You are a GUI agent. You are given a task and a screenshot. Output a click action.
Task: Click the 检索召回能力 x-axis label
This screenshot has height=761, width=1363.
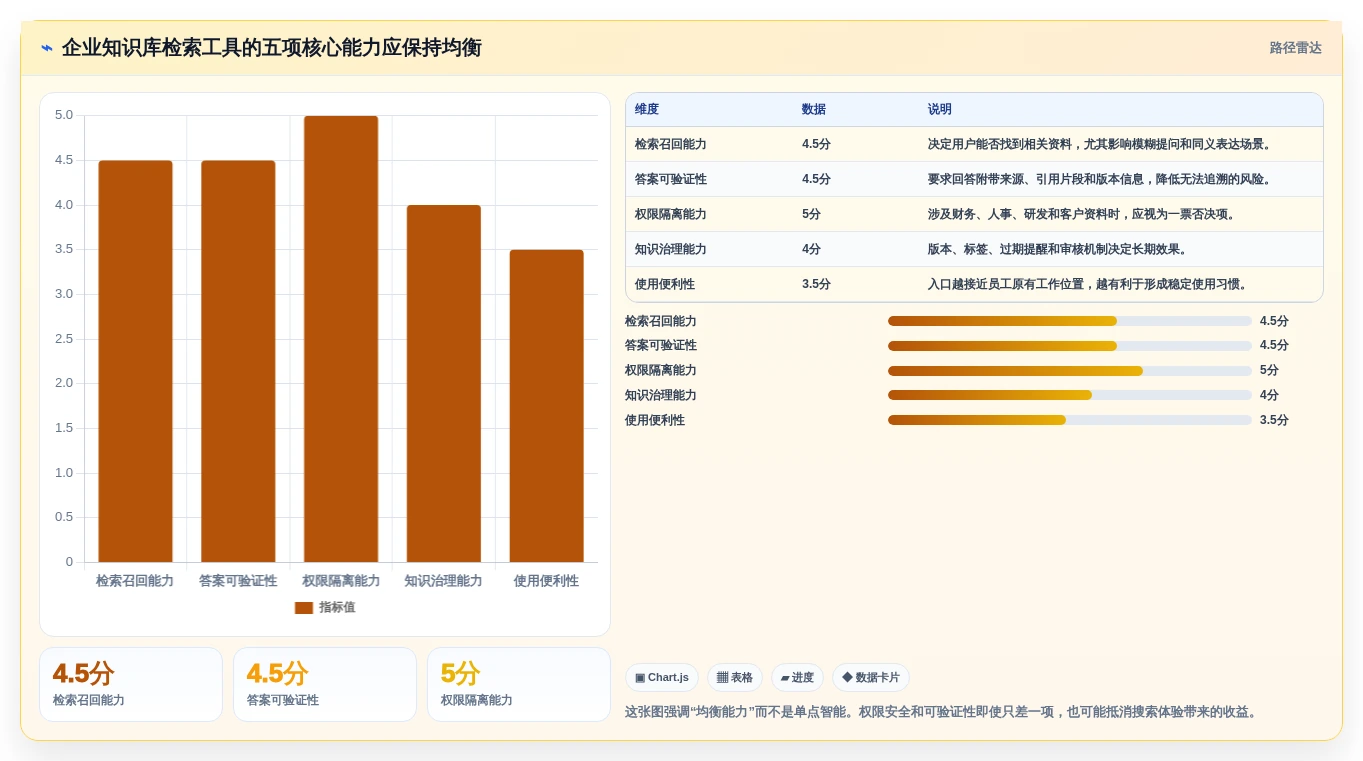click(x=135, y=581)
